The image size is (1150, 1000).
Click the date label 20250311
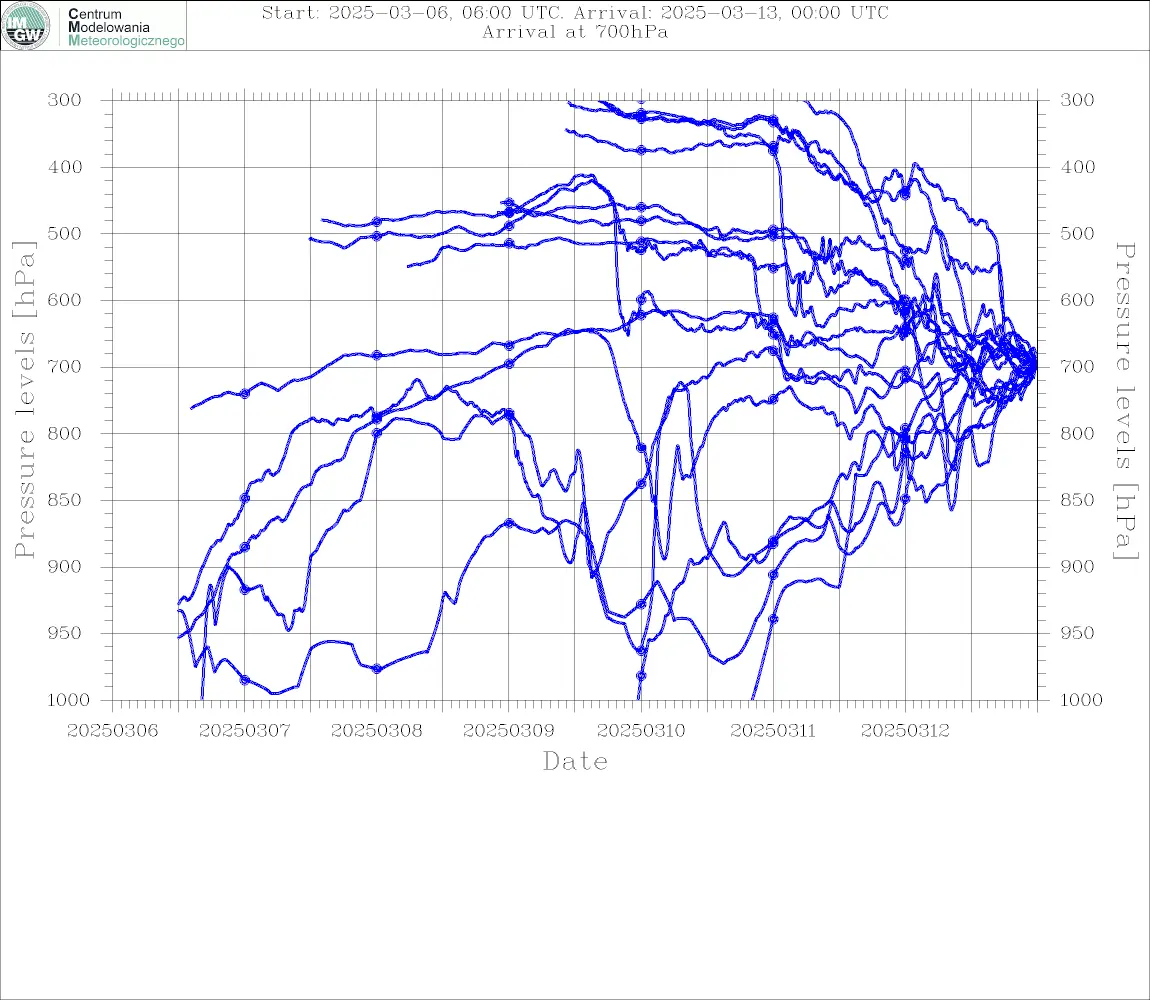(773, 731)
